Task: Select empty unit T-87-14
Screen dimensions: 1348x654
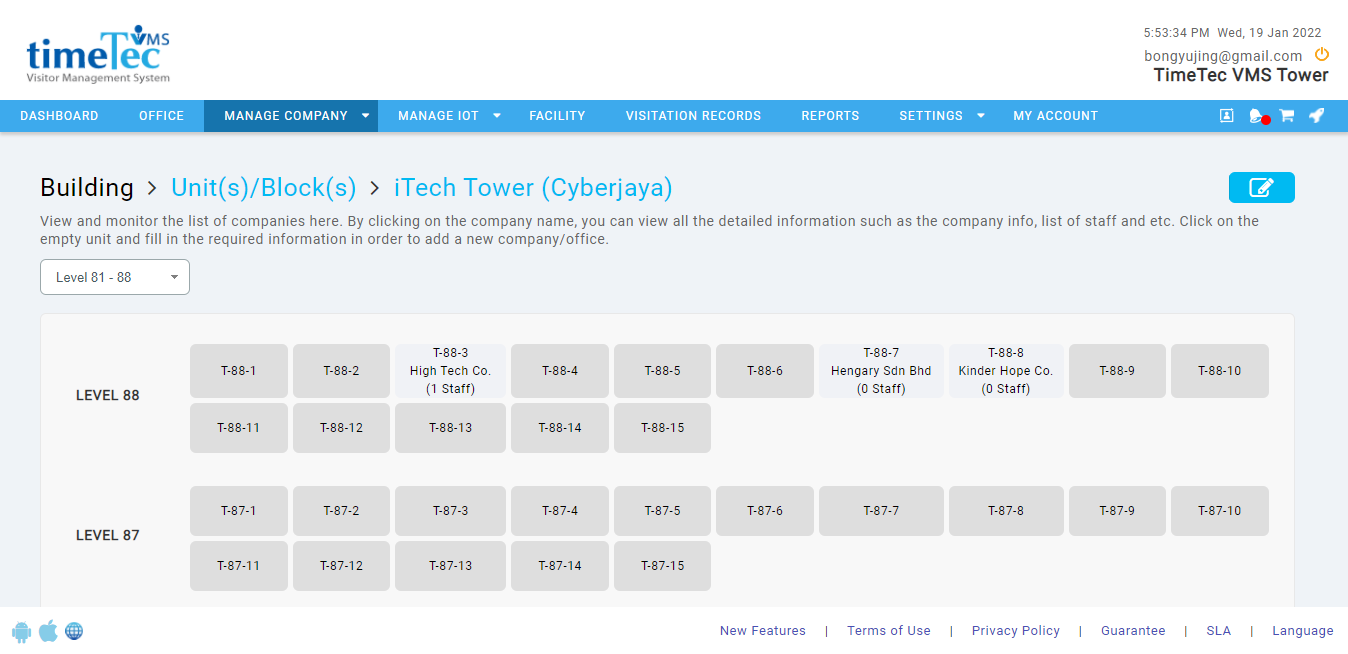Action: pos(560,566)
